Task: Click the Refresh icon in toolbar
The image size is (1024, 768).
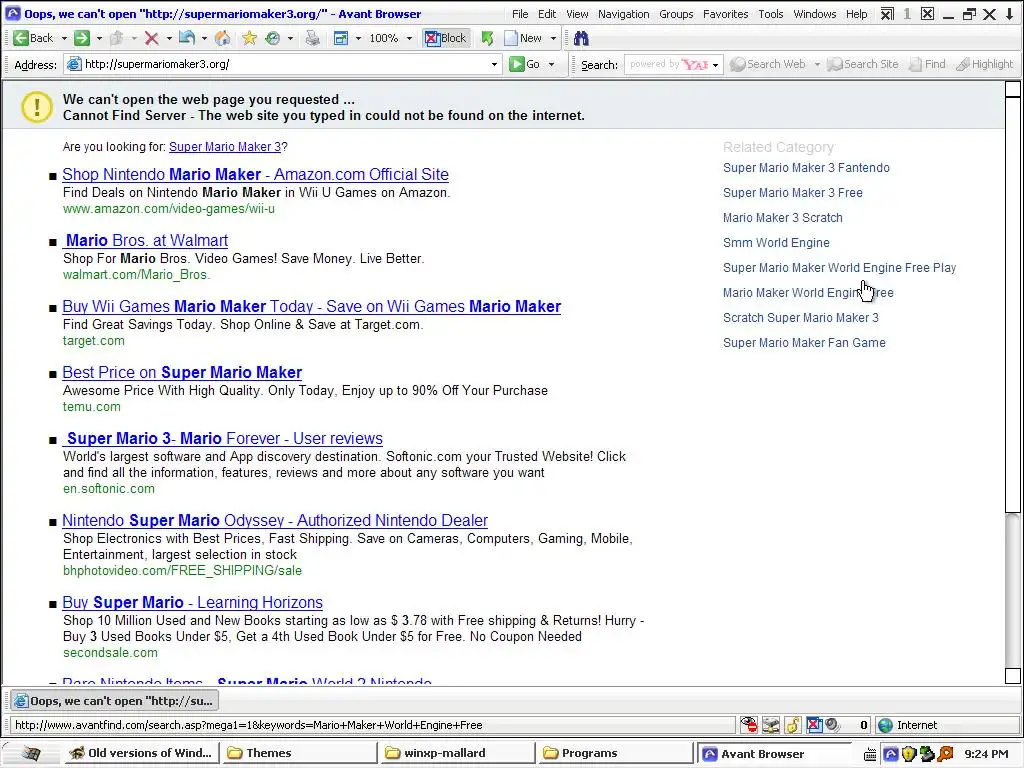Action: [273, 39]
